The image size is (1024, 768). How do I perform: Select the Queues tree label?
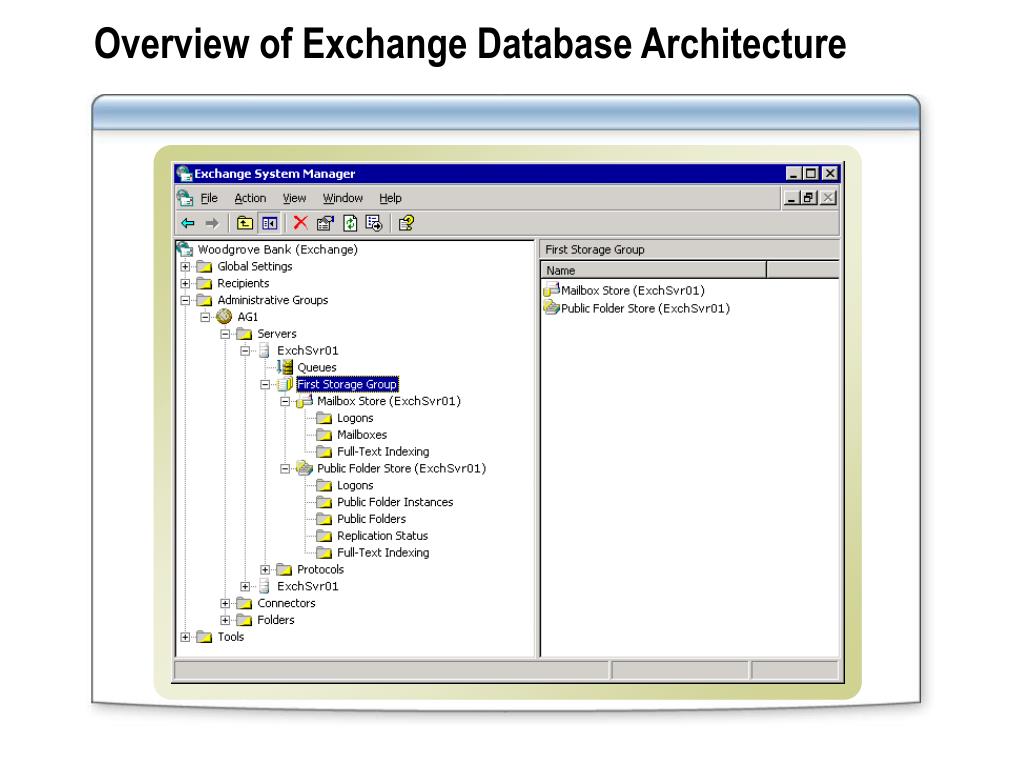(x=317, y=368)
